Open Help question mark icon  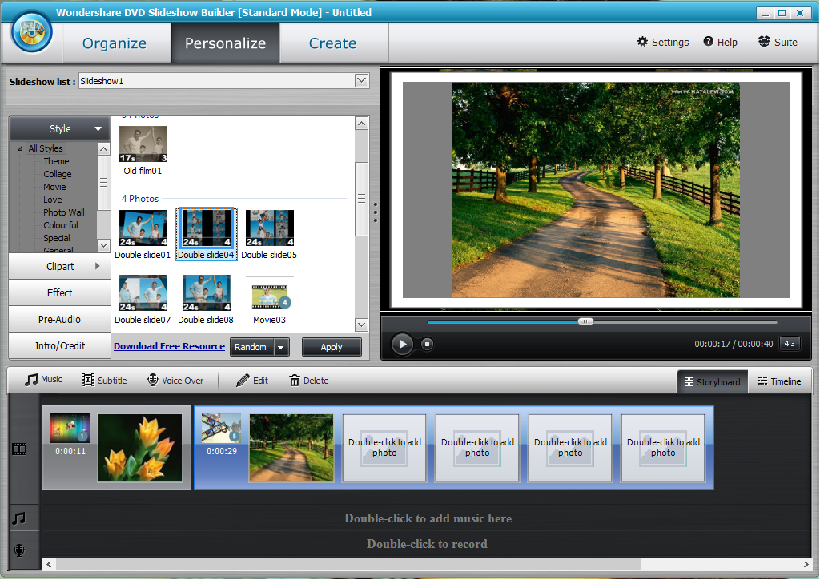coord(708,42)
